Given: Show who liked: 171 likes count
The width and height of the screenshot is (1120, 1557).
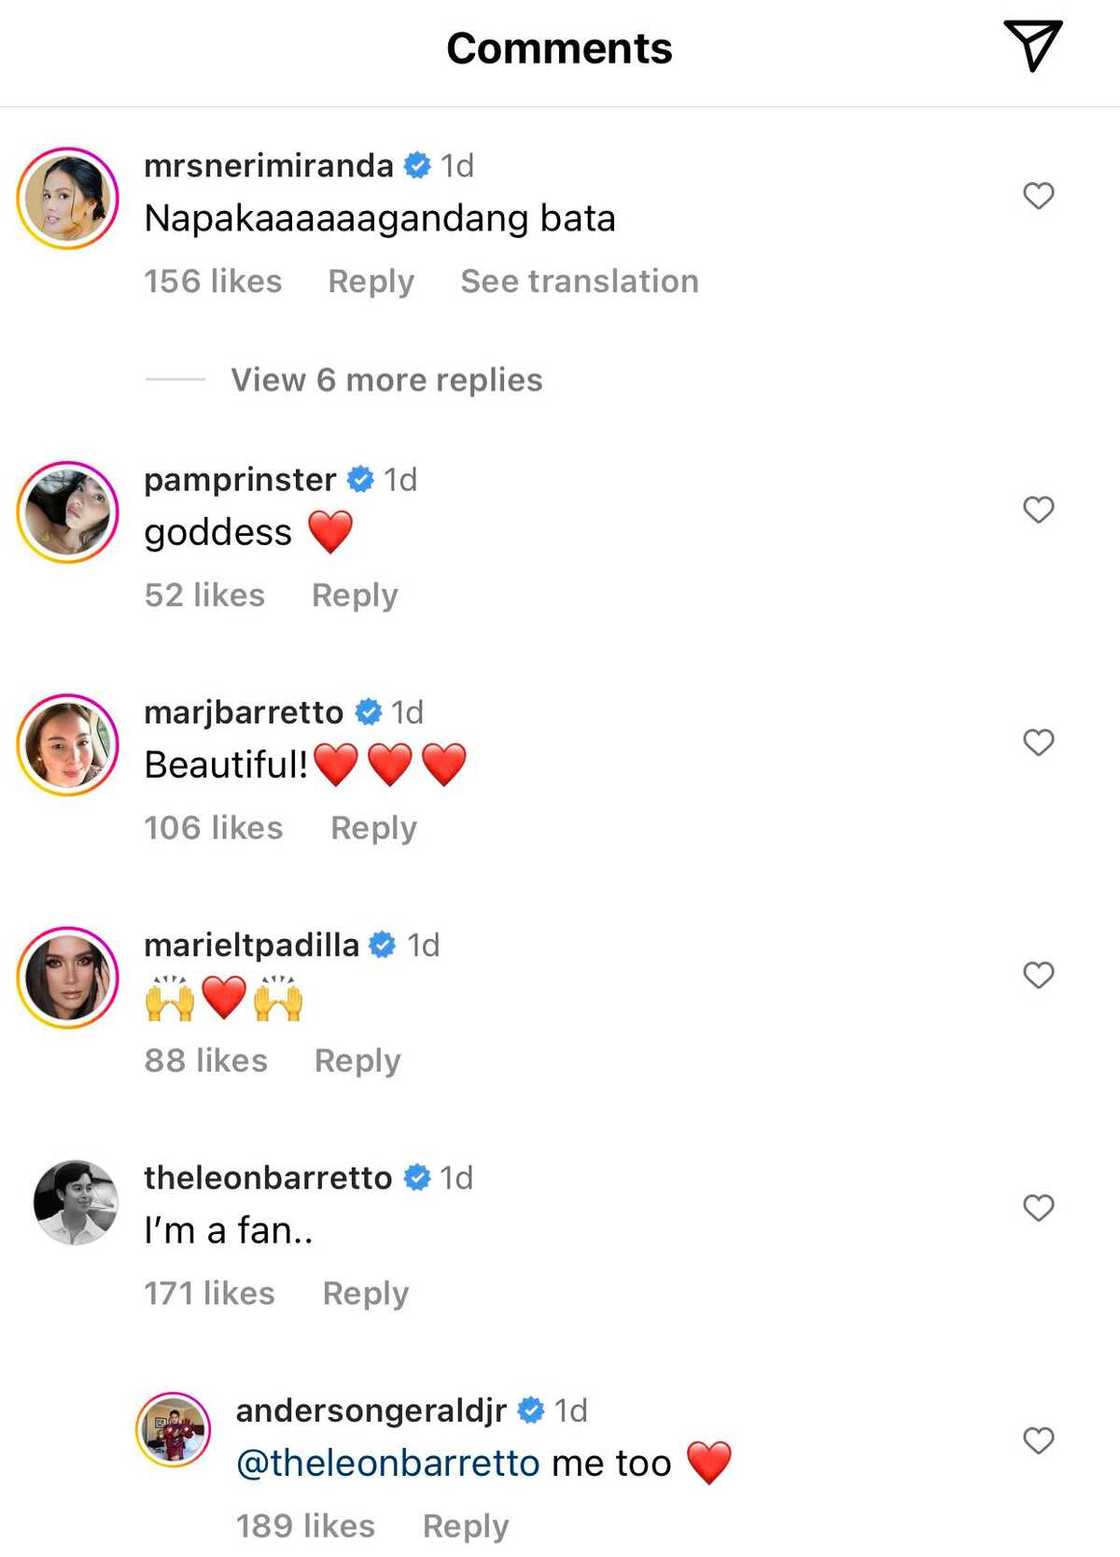Looking at the screenshot, I should click(x=209, y=1294).
